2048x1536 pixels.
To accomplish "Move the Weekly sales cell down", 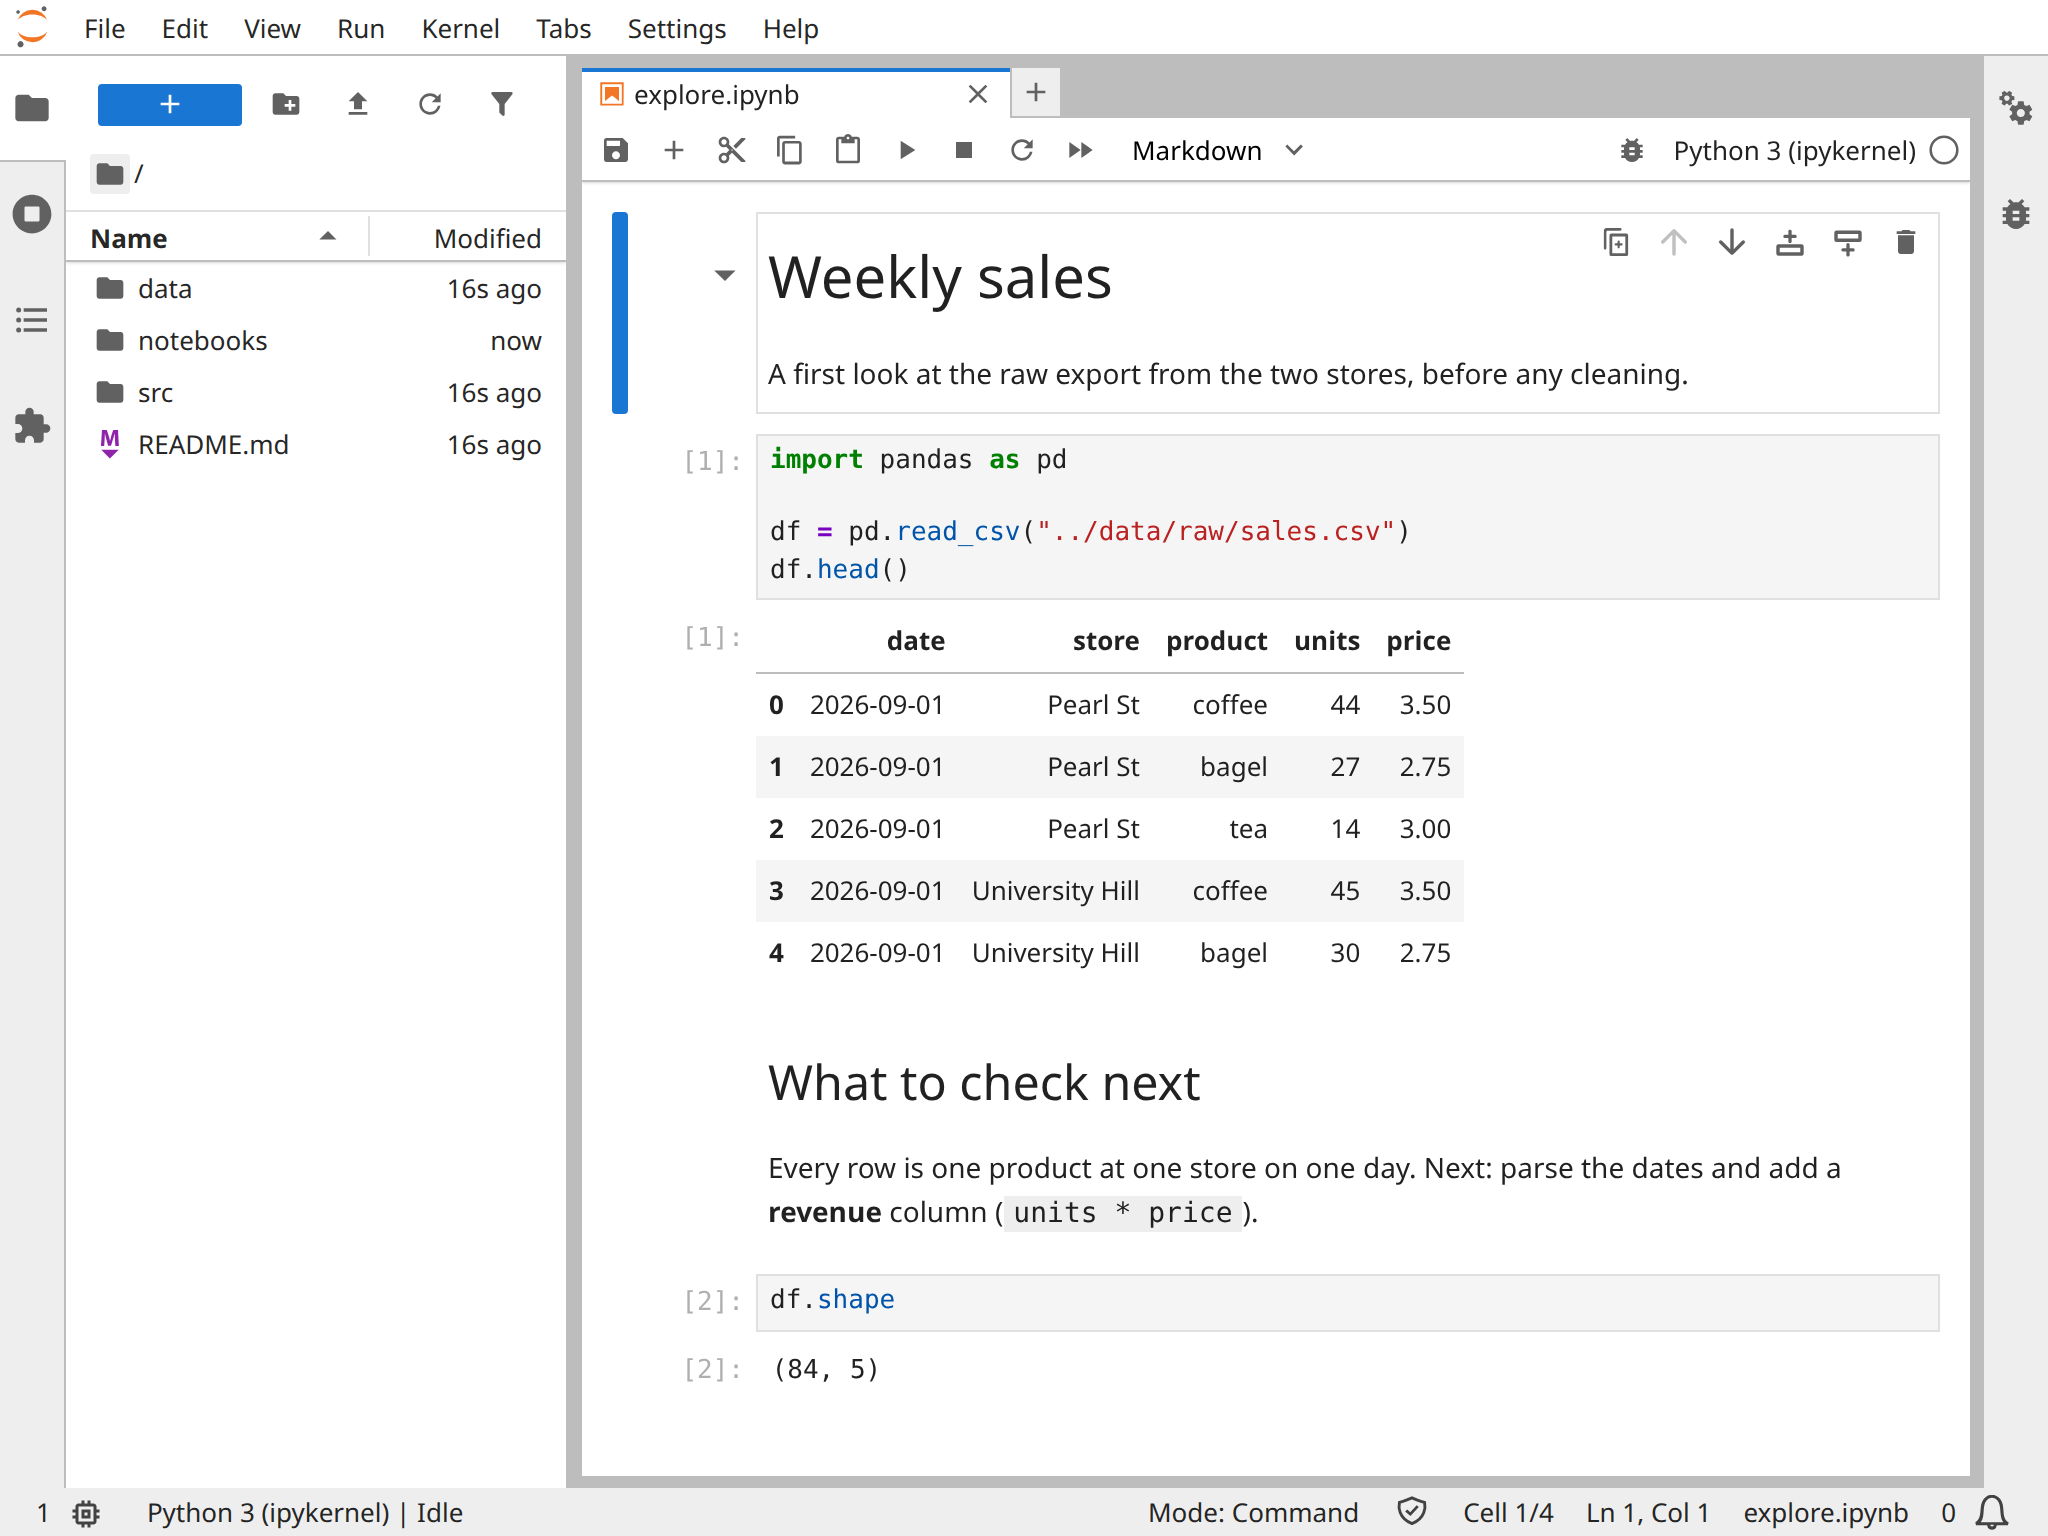I will 1732,243.
